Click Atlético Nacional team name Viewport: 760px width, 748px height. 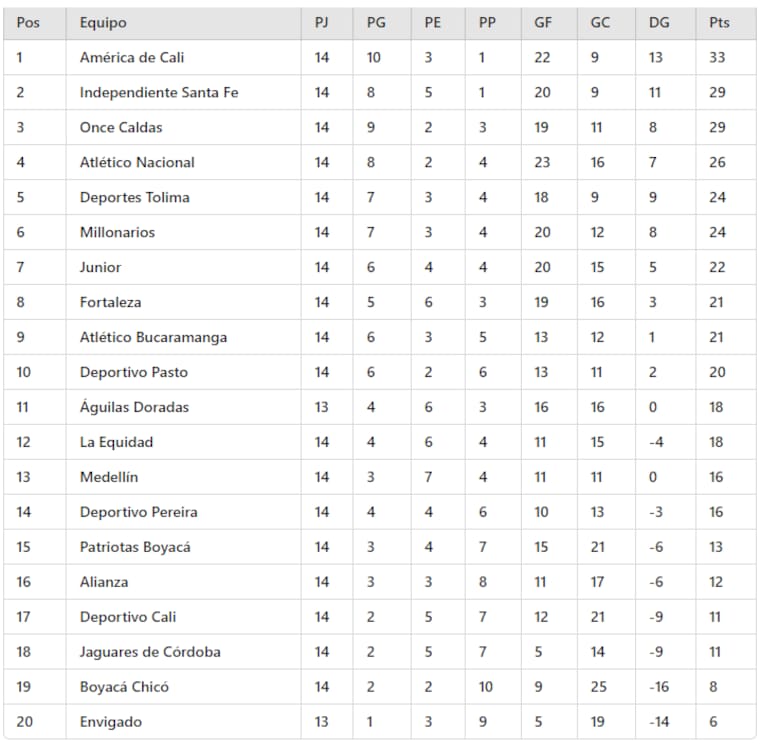pyautogui.click(x=137, y=163)
